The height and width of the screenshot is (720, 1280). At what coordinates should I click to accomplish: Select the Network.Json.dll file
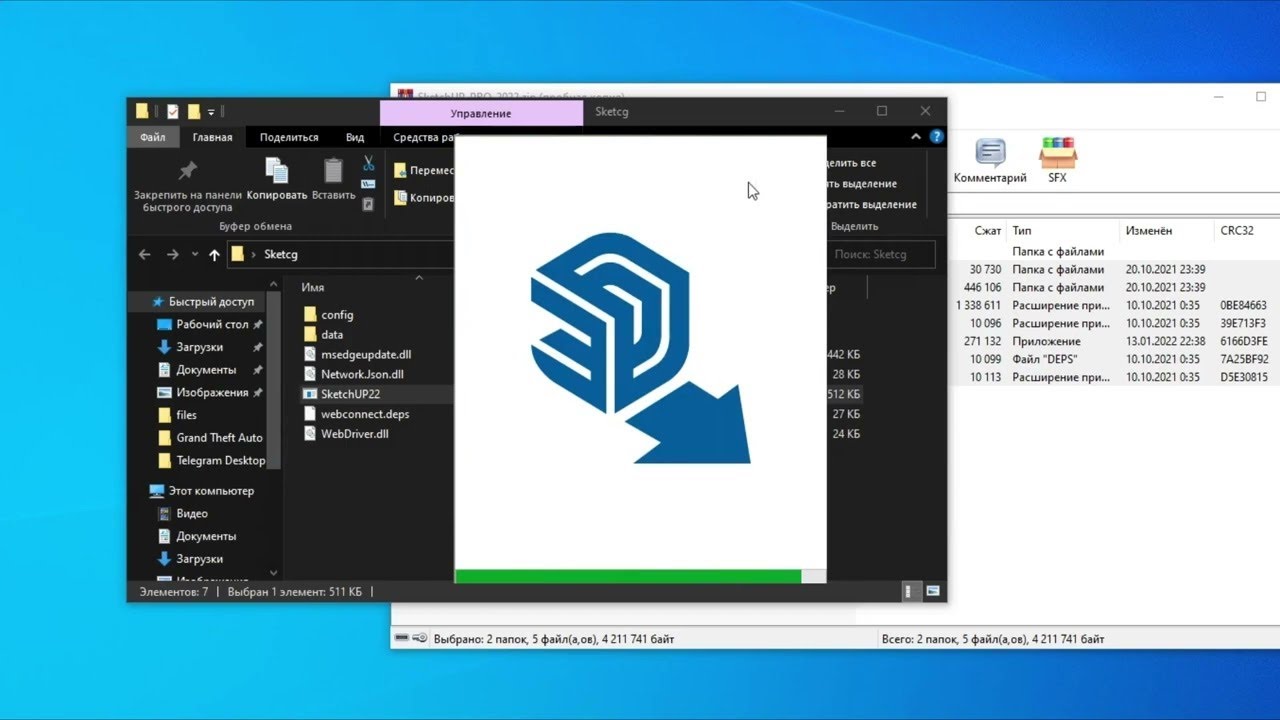pyautogui.click(x=362, y=374)
